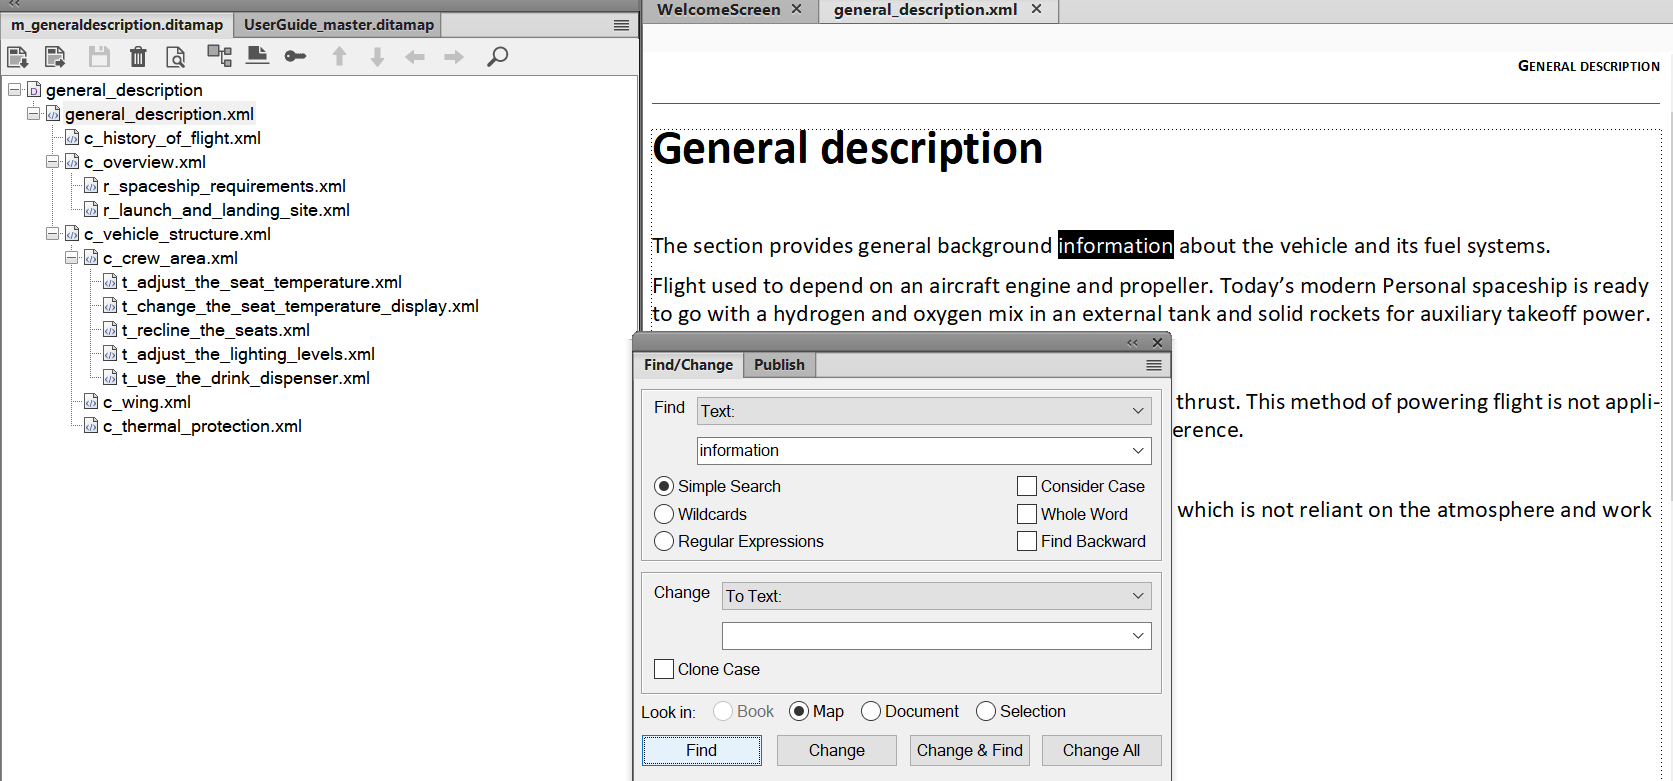The width and height of the screenshot is (1673, 781).
Task: Select c_wing.xml in the map tree
Action: (146, 402)
